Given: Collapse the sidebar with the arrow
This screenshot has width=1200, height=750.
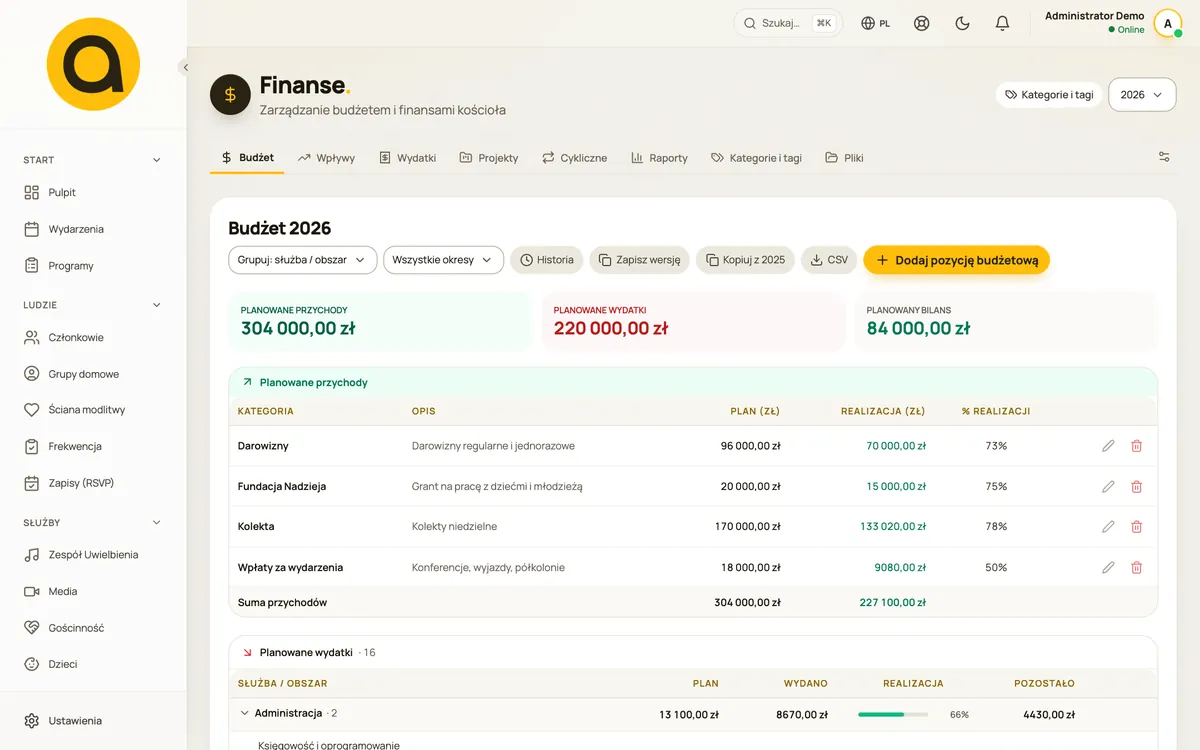Looking at the screenshot, I should [185, 67].
